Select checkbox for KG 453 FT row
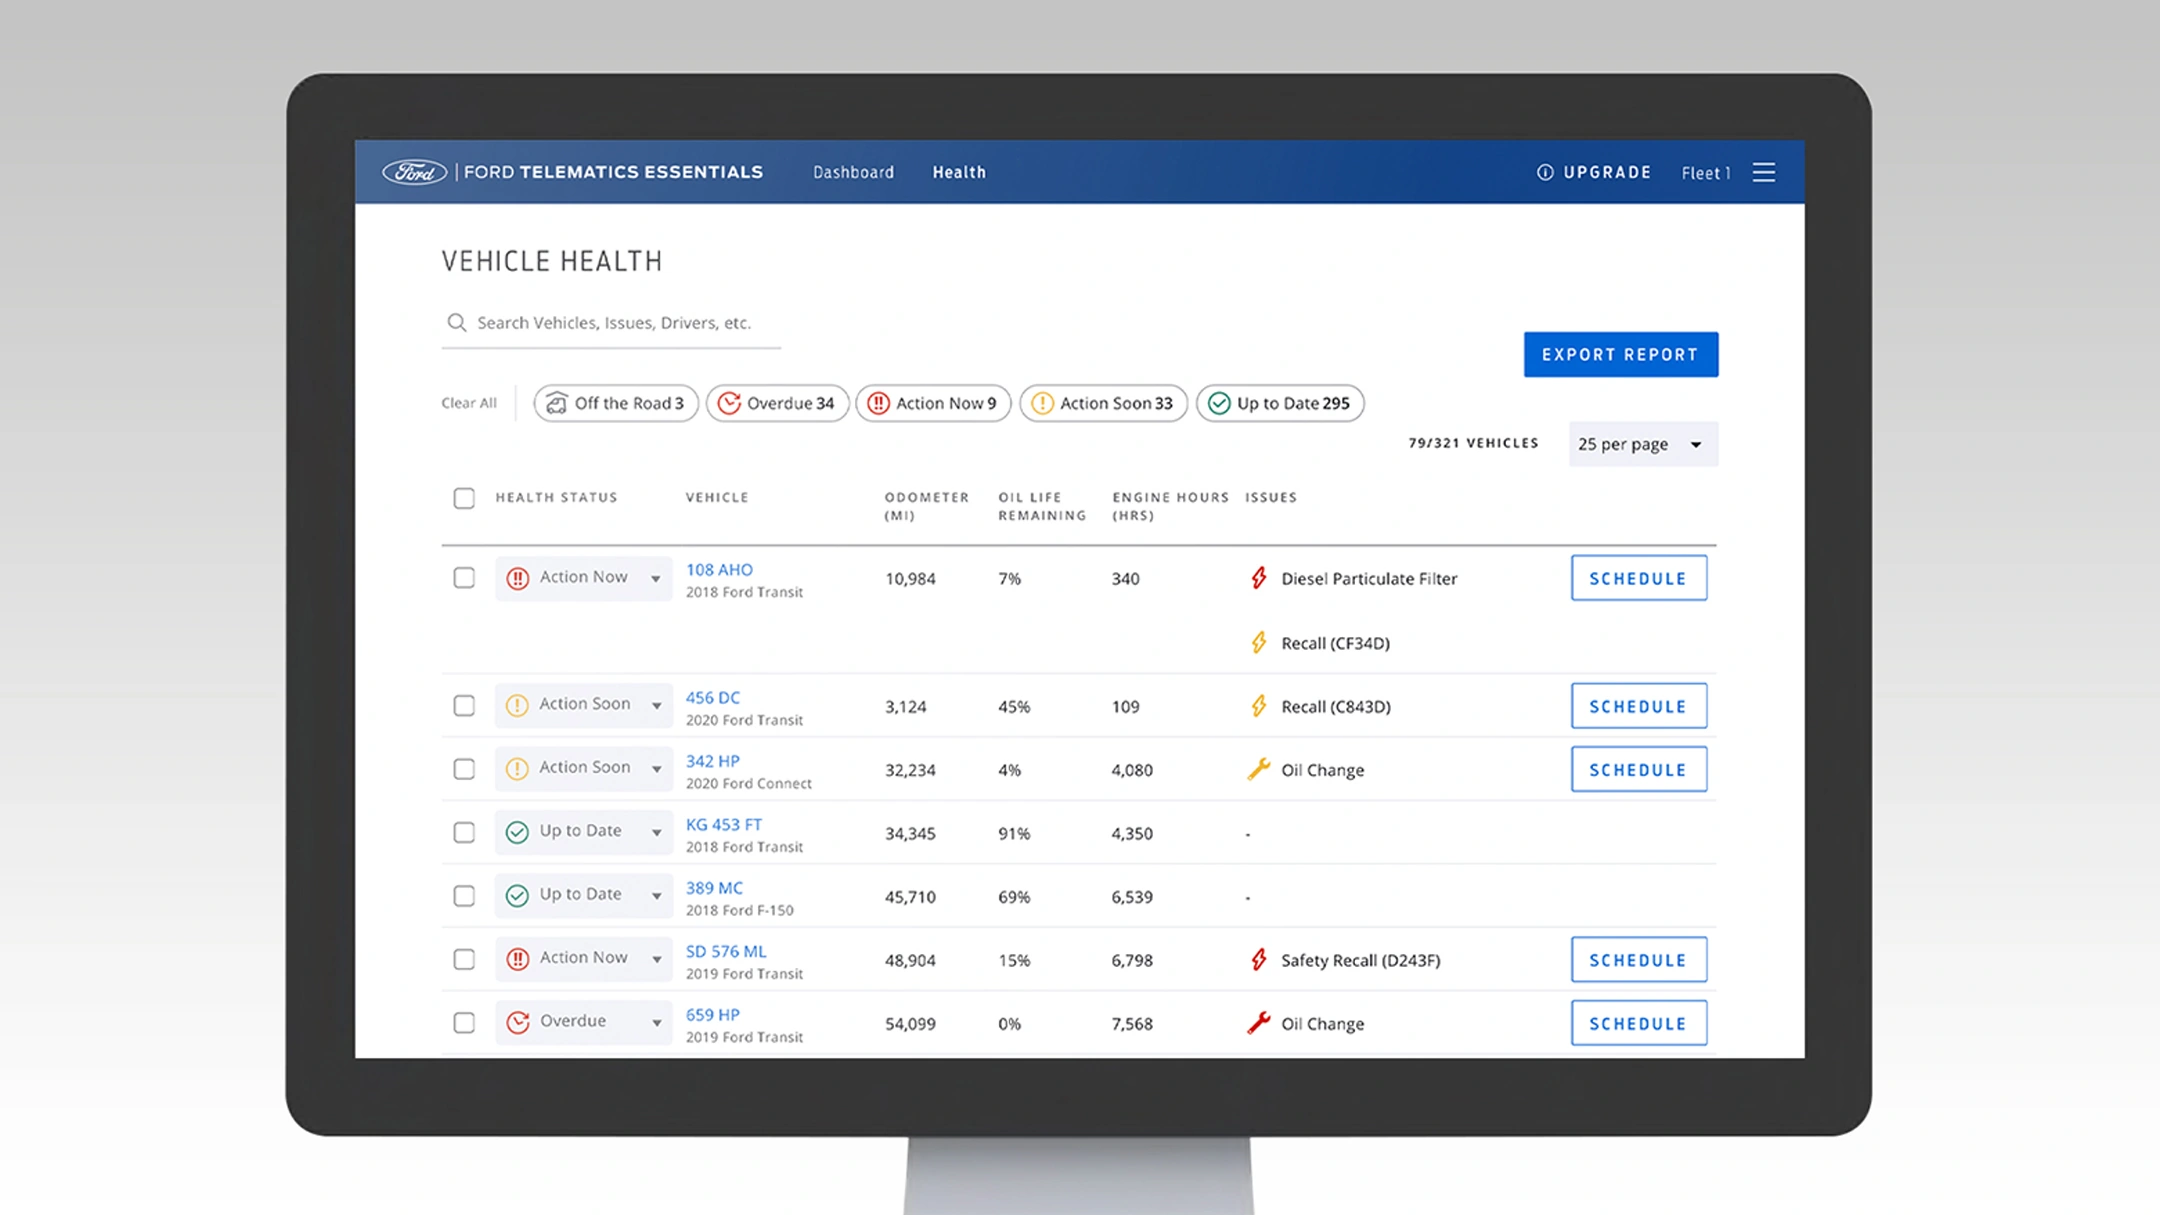 point(464,832)
